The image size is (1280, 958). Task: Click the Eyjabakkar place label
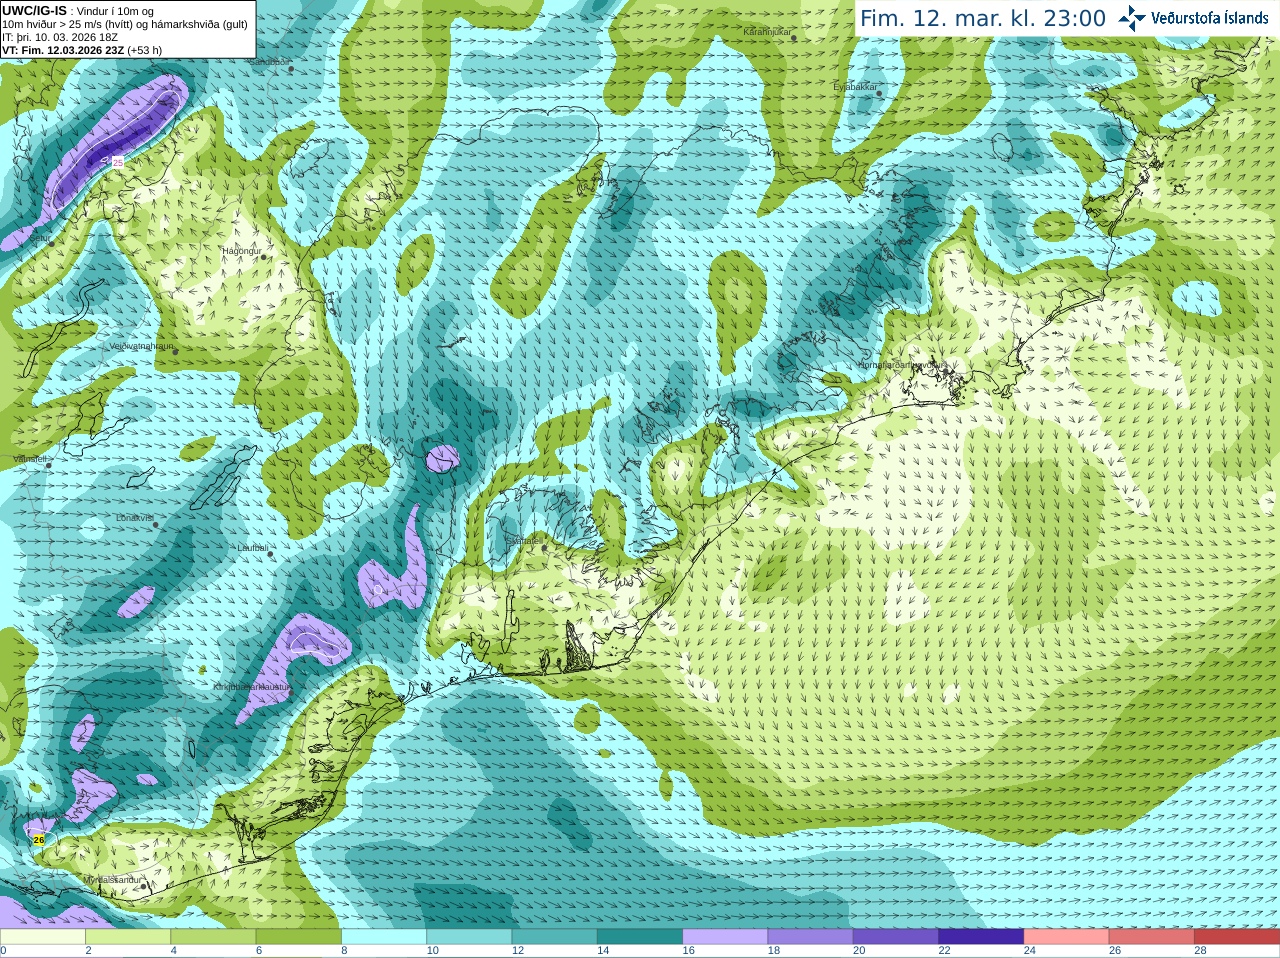[856, 87]
